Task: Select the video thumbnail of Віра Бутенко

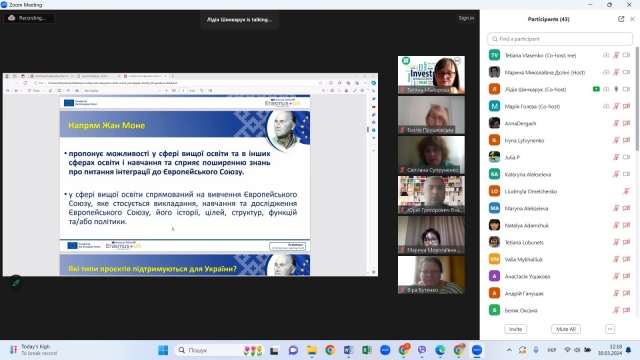Action: (x=431, y=275)
